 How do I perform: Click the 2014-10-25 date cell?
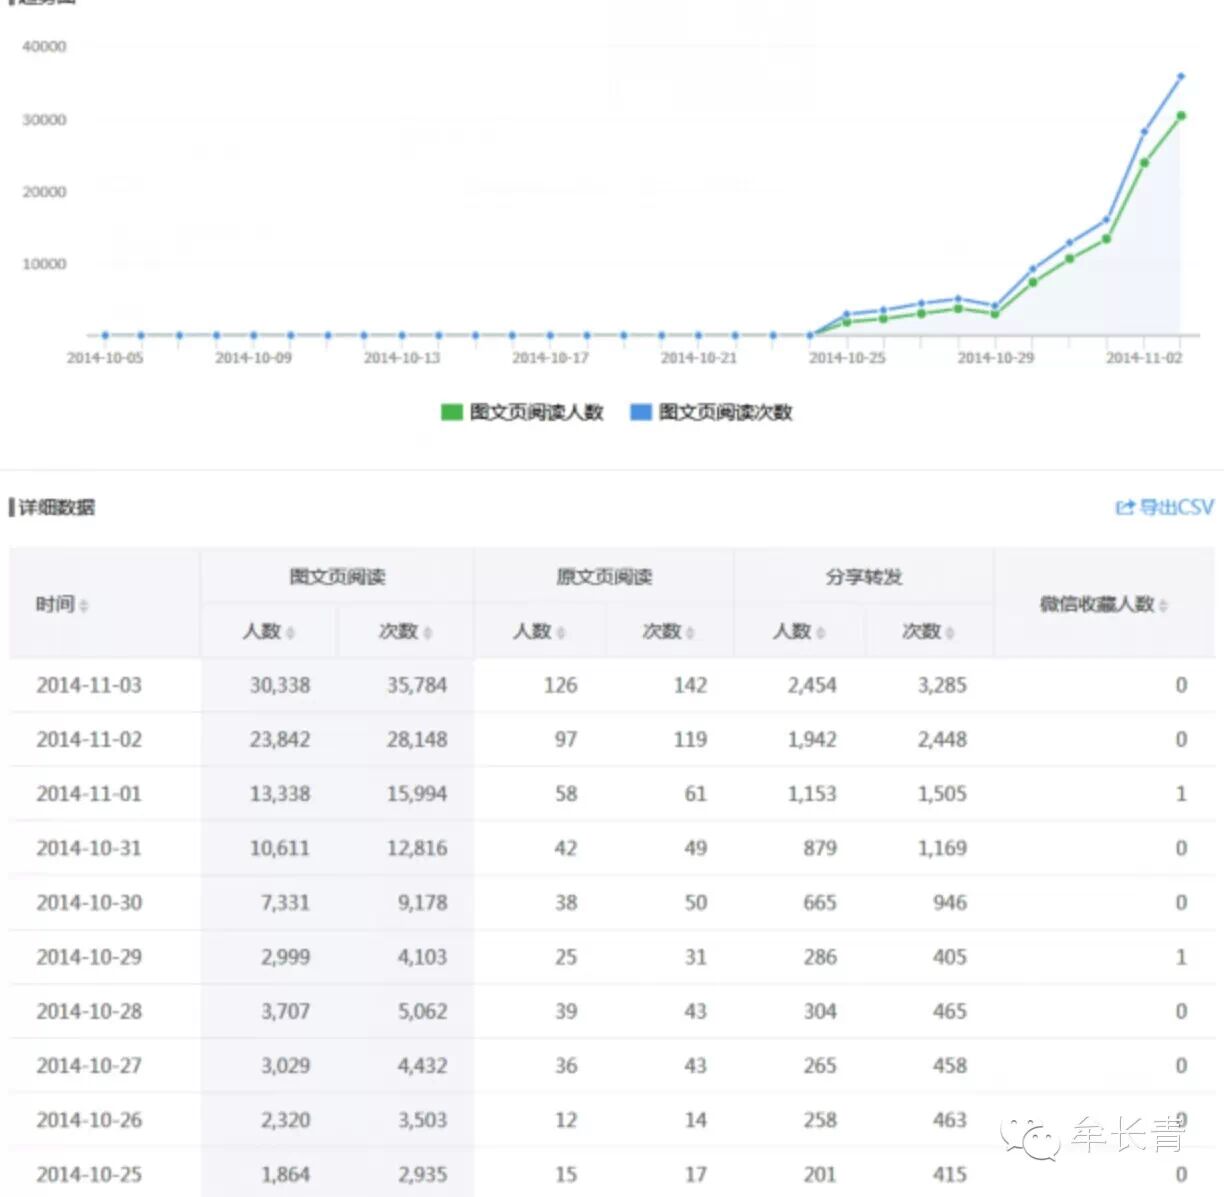click(x=89, y=1174)
